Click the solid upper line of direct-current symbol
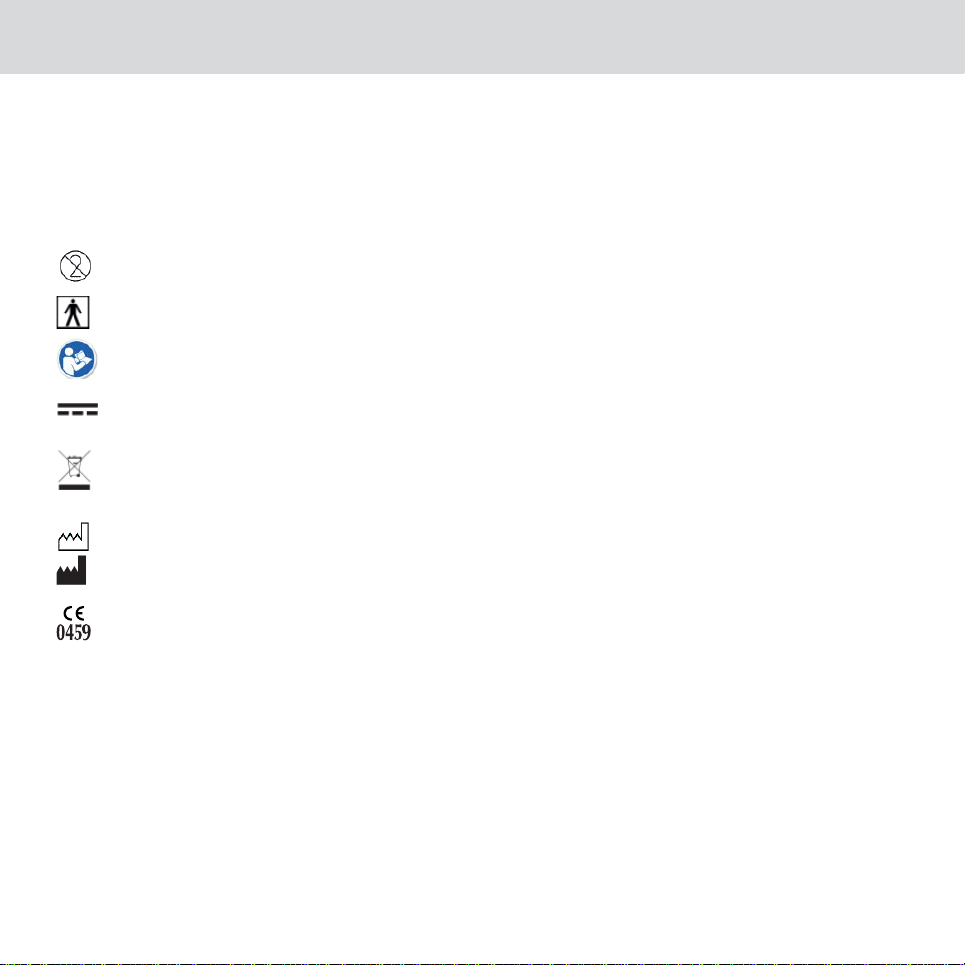Screen dimensions: 965x965 point(78,406)
